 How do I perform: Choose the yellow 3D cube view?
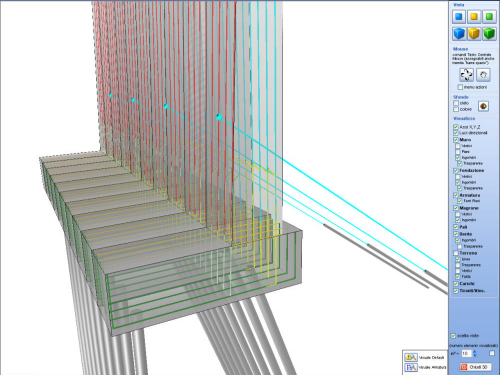coord(474,33)
